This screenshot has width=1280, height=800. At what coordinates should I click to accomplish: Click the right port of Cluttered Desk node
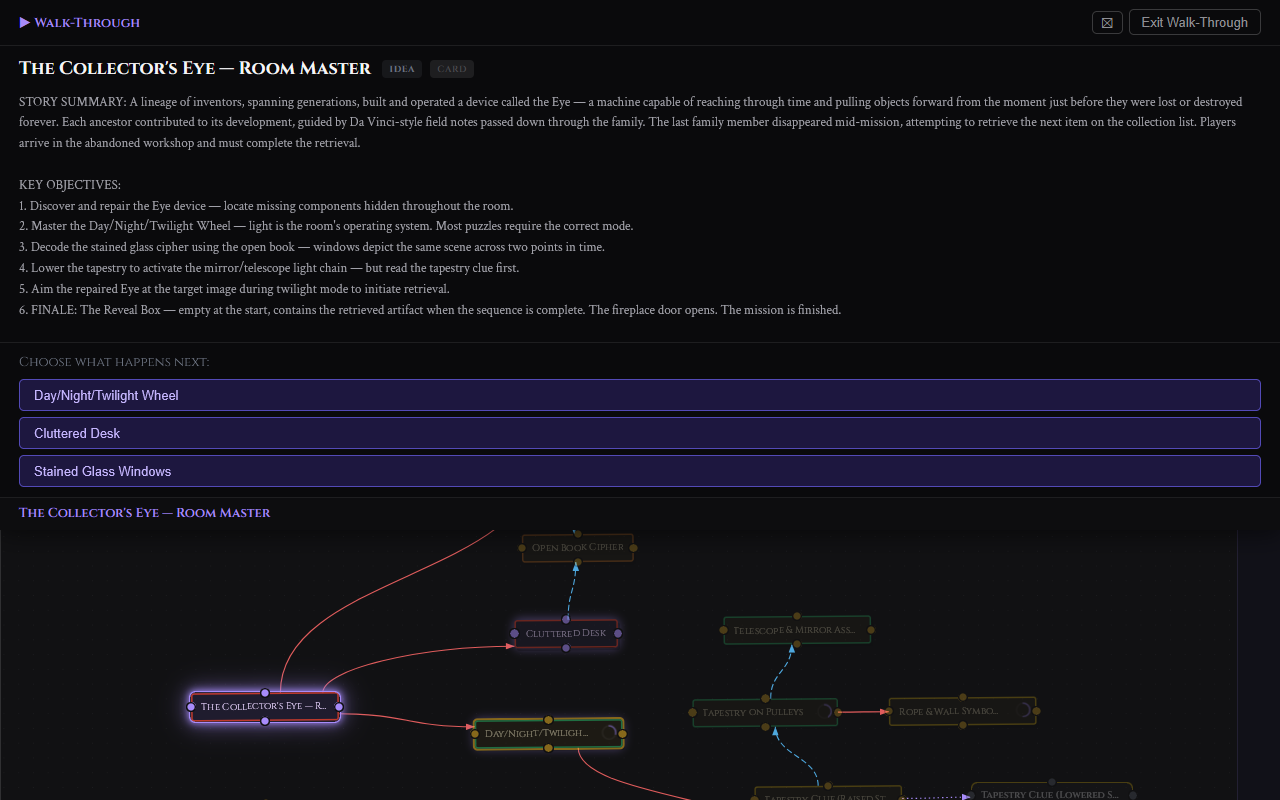[x=618, y=633]
